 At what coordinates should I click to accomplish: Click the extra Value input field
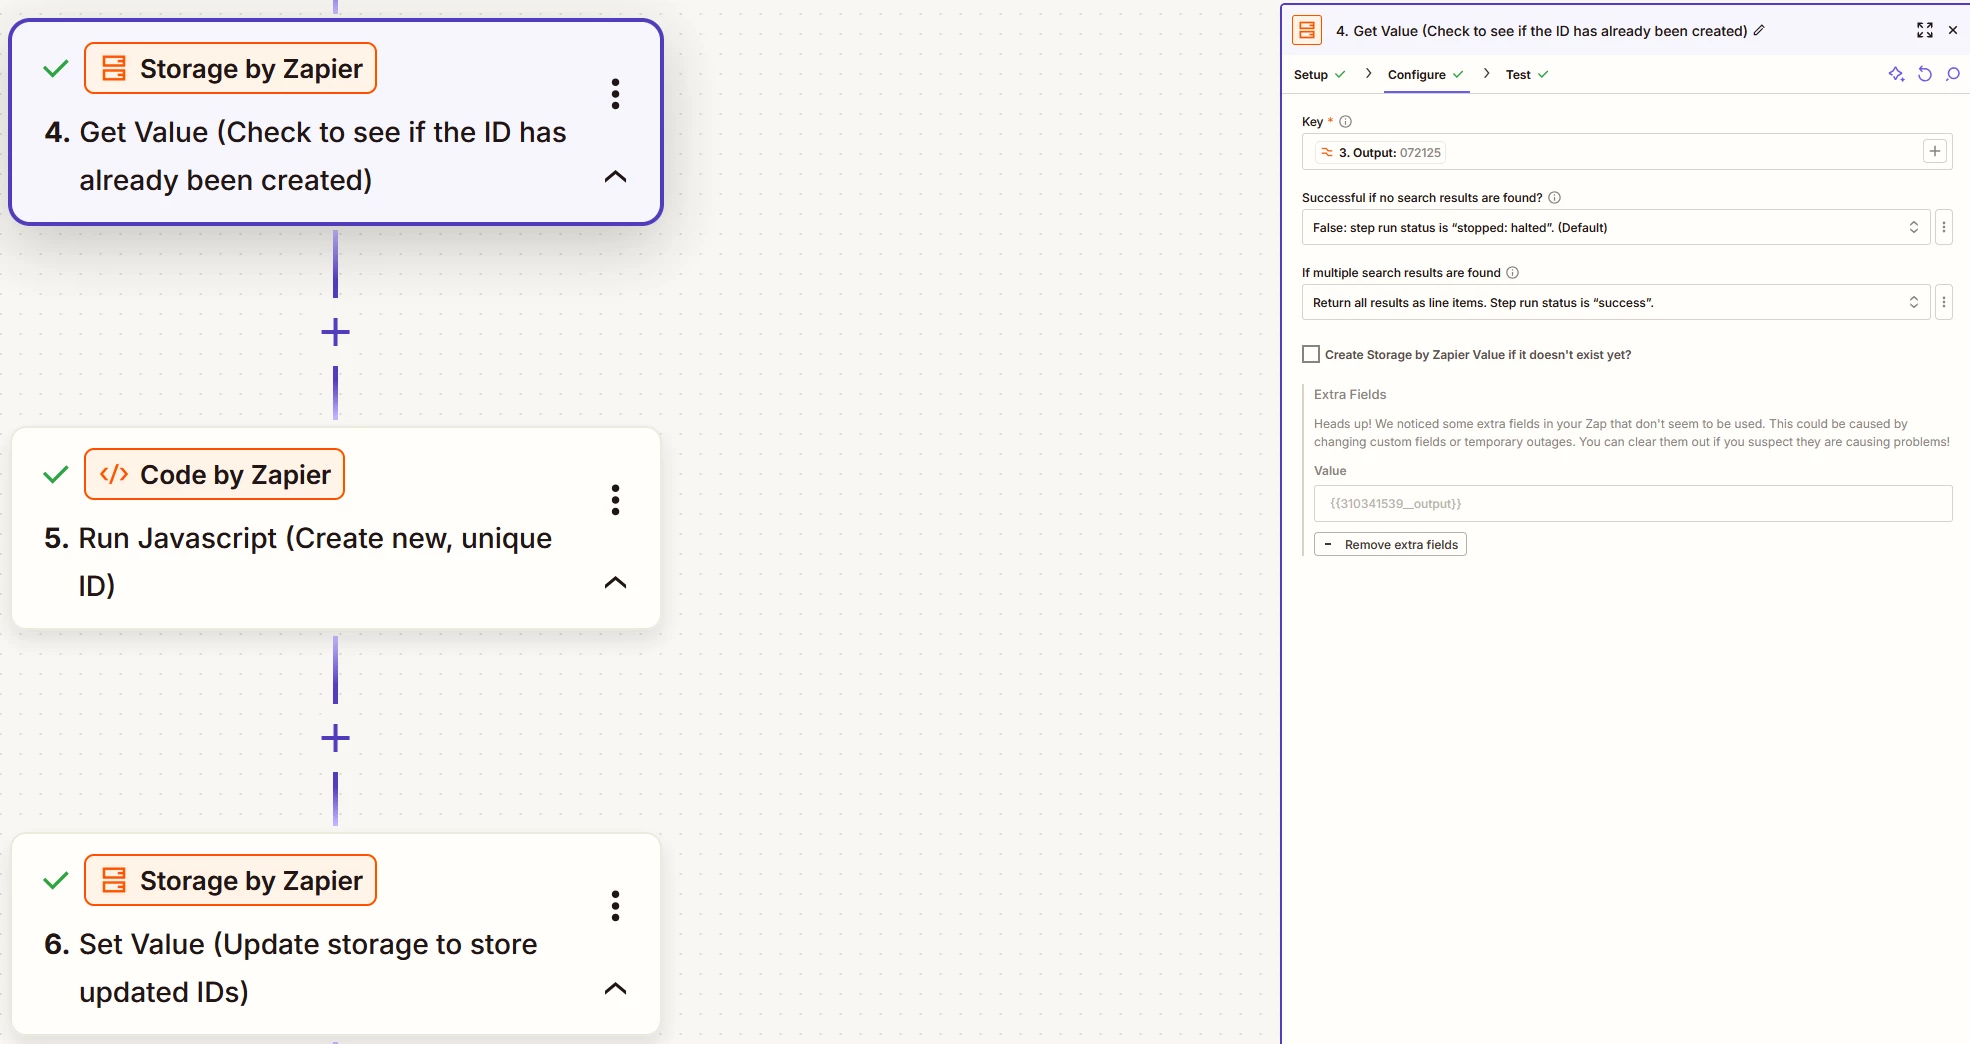coord(1633,503)
